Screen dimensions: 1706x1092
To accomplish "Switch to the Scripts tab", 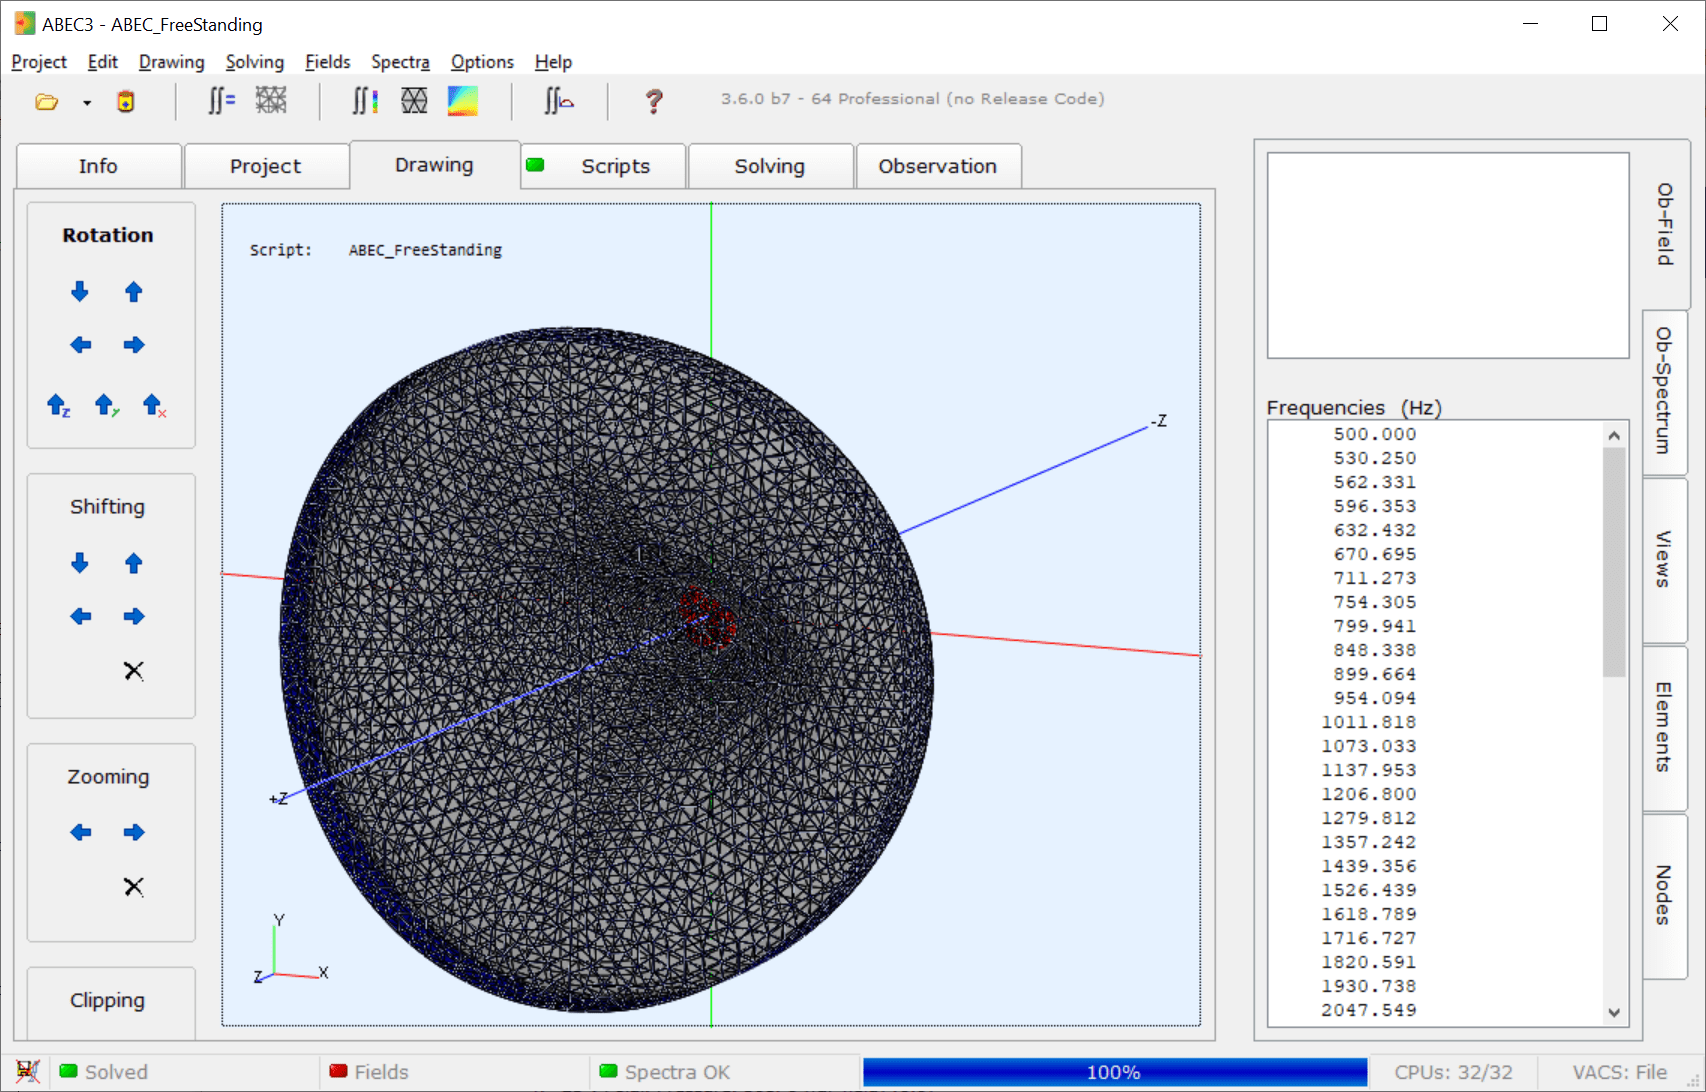I will point(604,166).
